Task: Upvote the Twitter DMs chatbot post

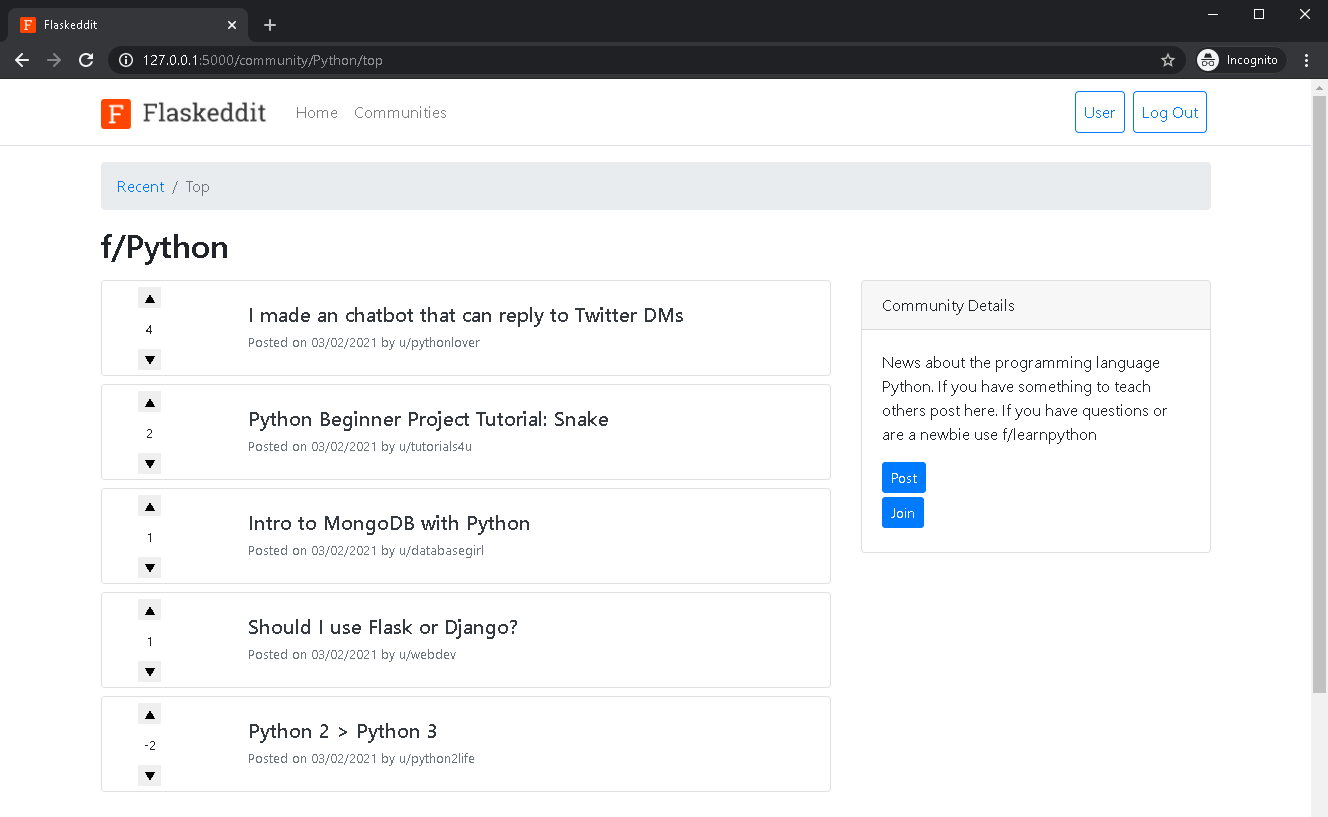Action: (x=149, y=298)
